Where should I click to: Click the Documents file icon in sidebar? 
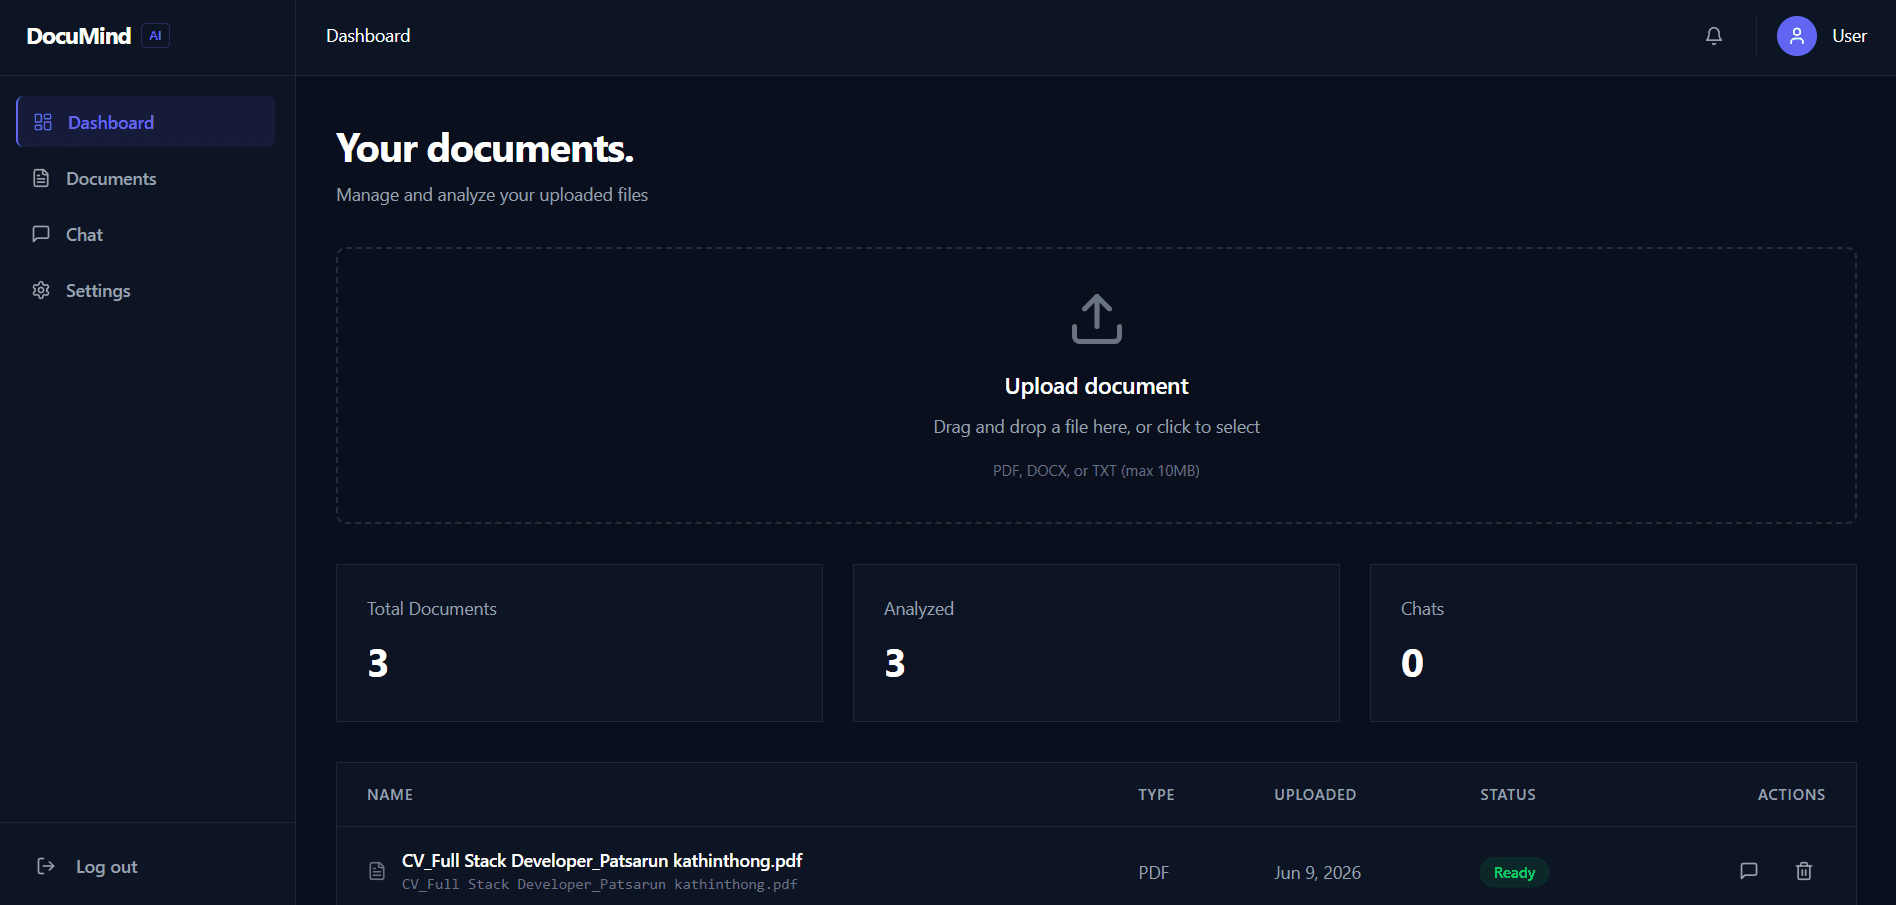click(x=41, y=178)
